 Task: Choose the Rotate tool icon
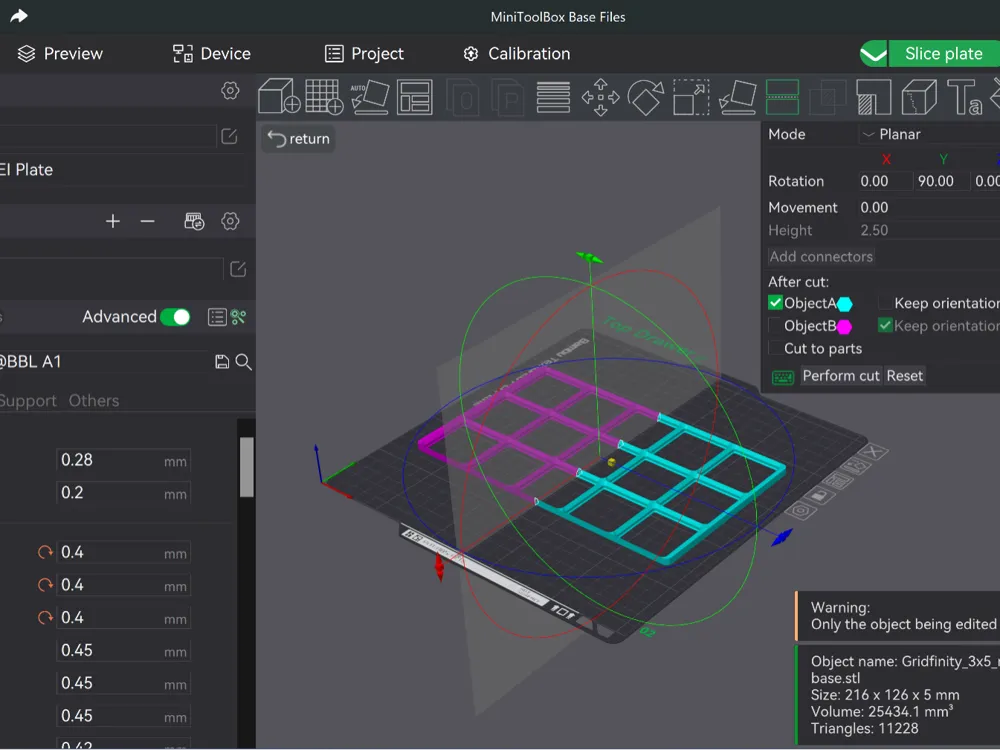pos(645,97)
